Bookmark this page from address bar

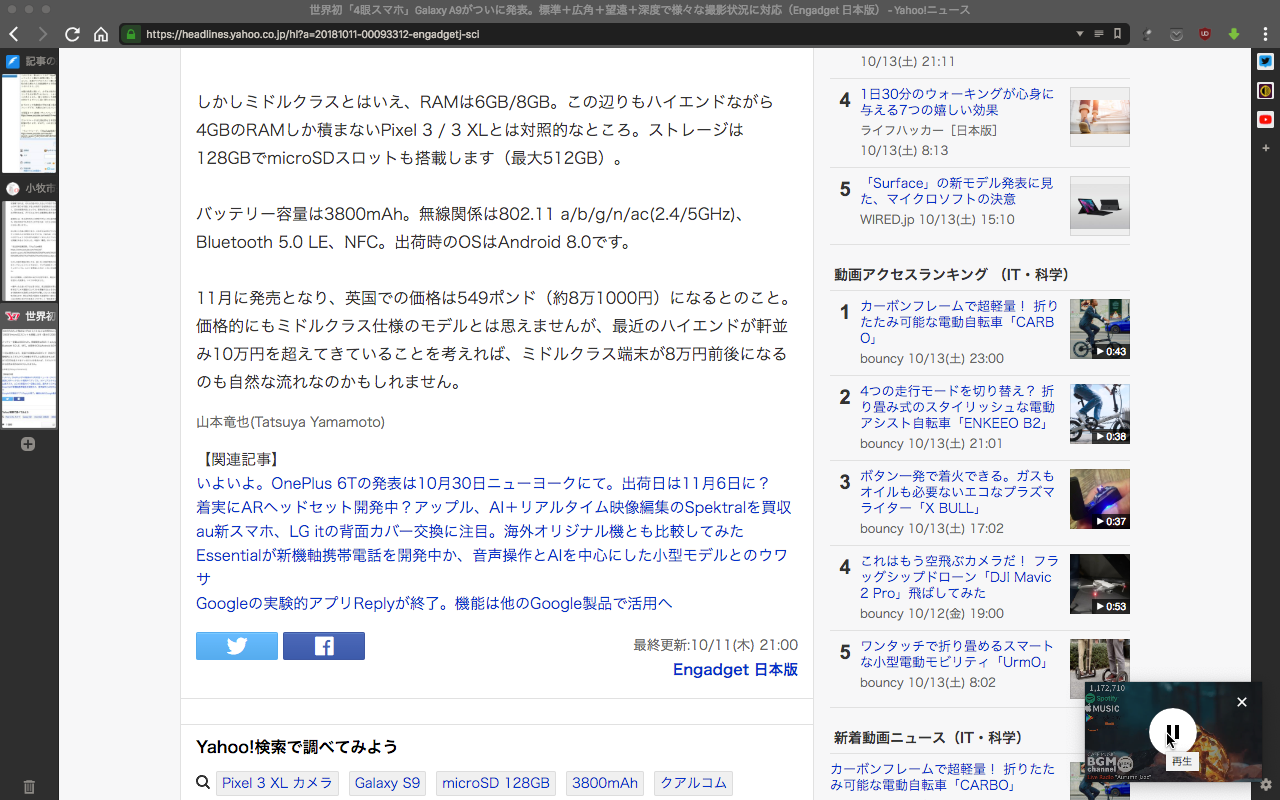point(1117,34)
